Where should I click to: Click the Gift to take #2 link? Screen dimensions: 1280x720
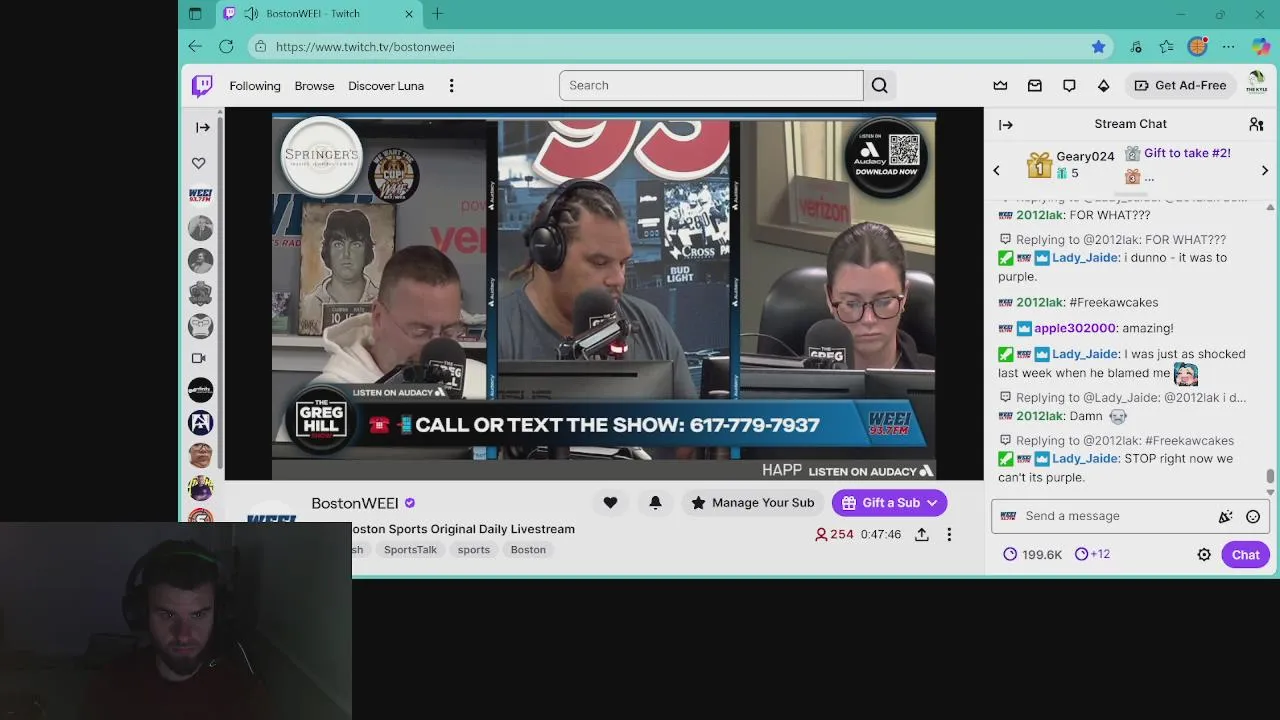[1187, 153]
